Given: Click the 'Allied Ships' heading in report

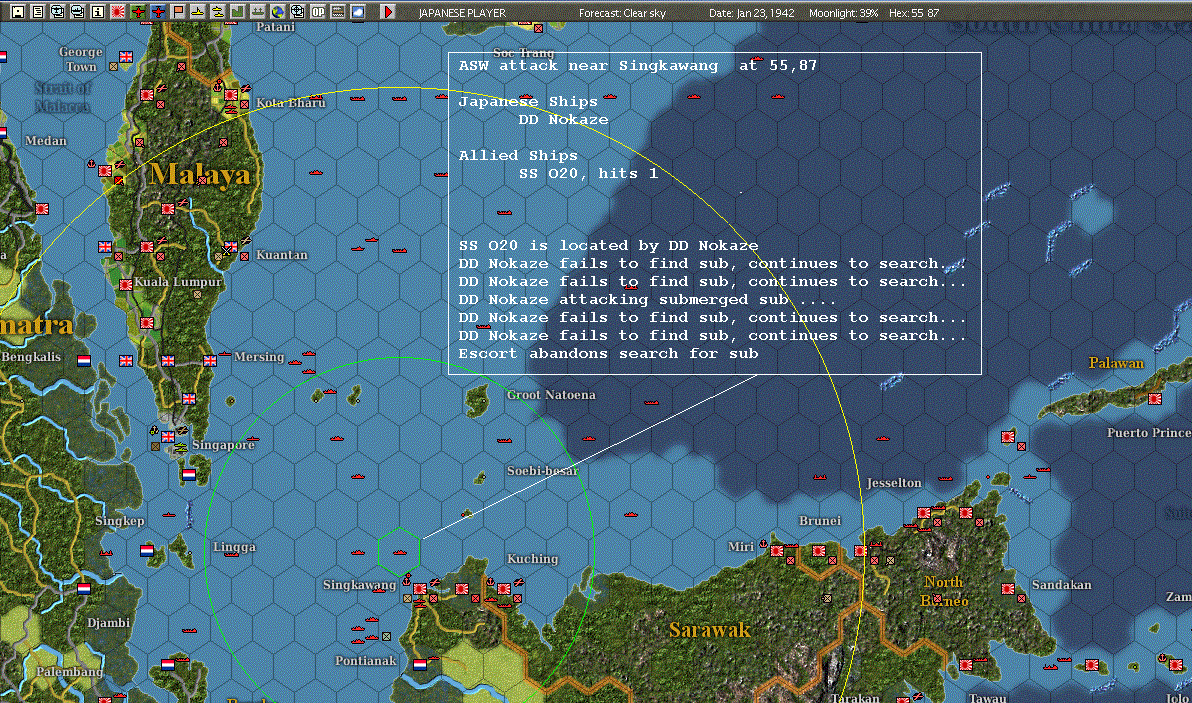Looking at the screenshot, I should 518,155.
